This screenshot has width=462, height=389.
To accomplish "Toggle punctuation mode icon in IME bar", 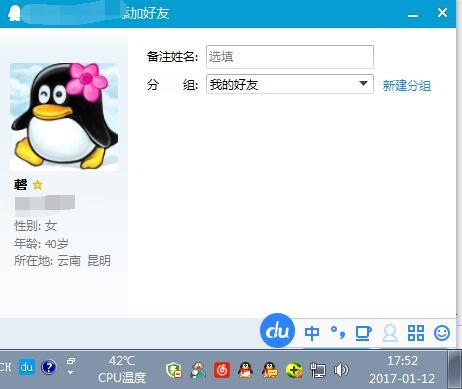I will coord(338,332).
